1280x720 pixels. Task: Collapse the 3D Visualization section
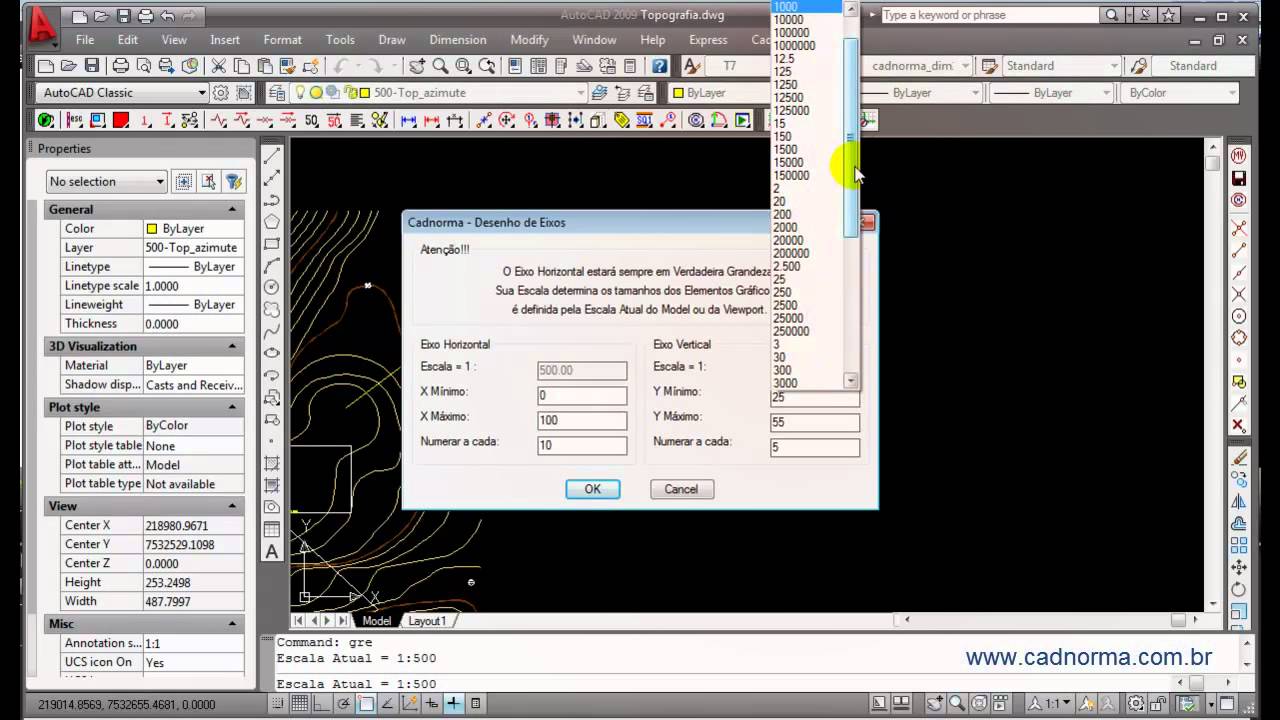tap(232, 346)
